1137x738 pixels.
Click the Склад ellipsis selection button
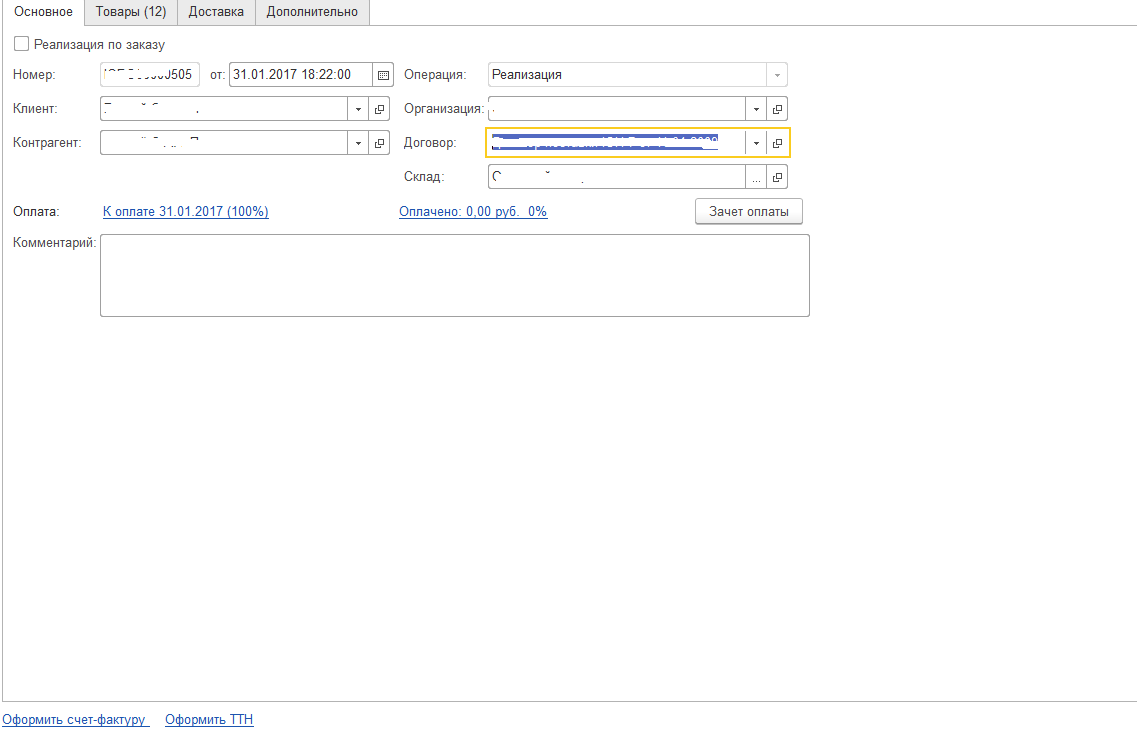click(756, 177)
